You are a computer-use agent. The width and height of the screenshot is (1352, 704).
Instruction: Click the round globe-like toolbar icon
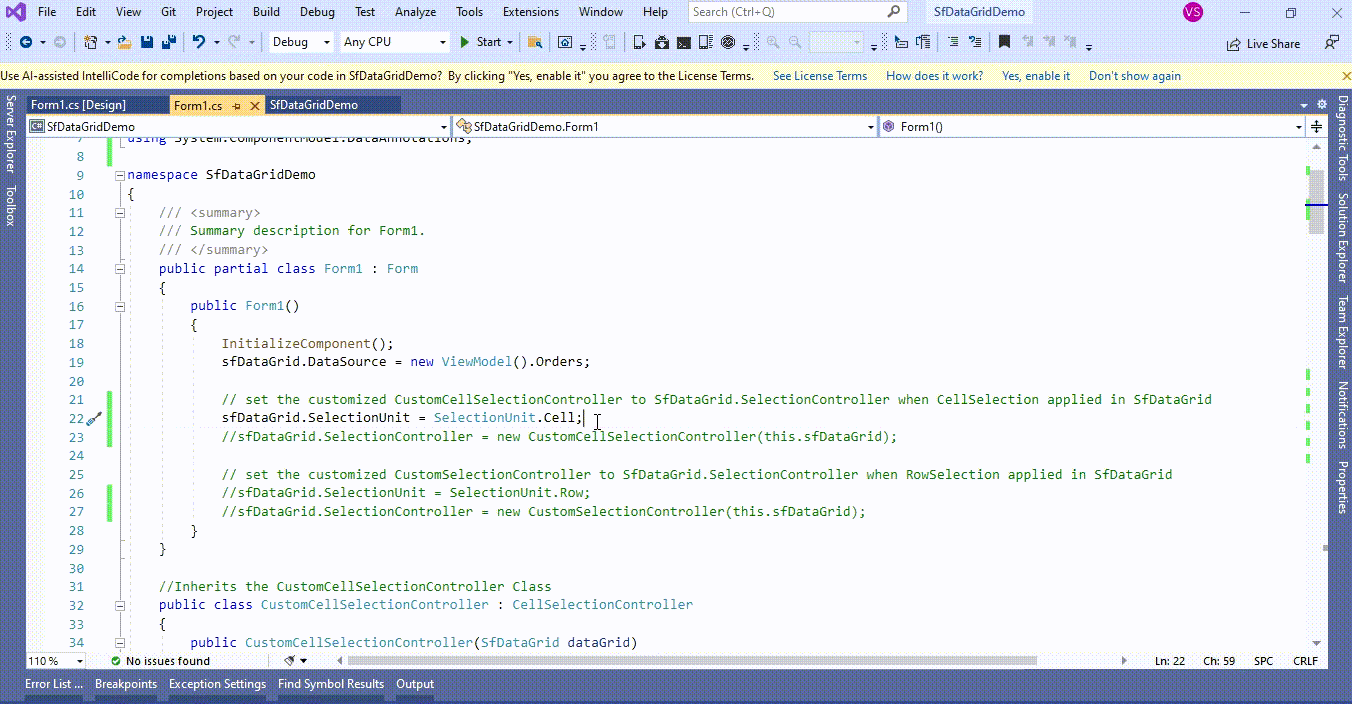pos(728,42)
